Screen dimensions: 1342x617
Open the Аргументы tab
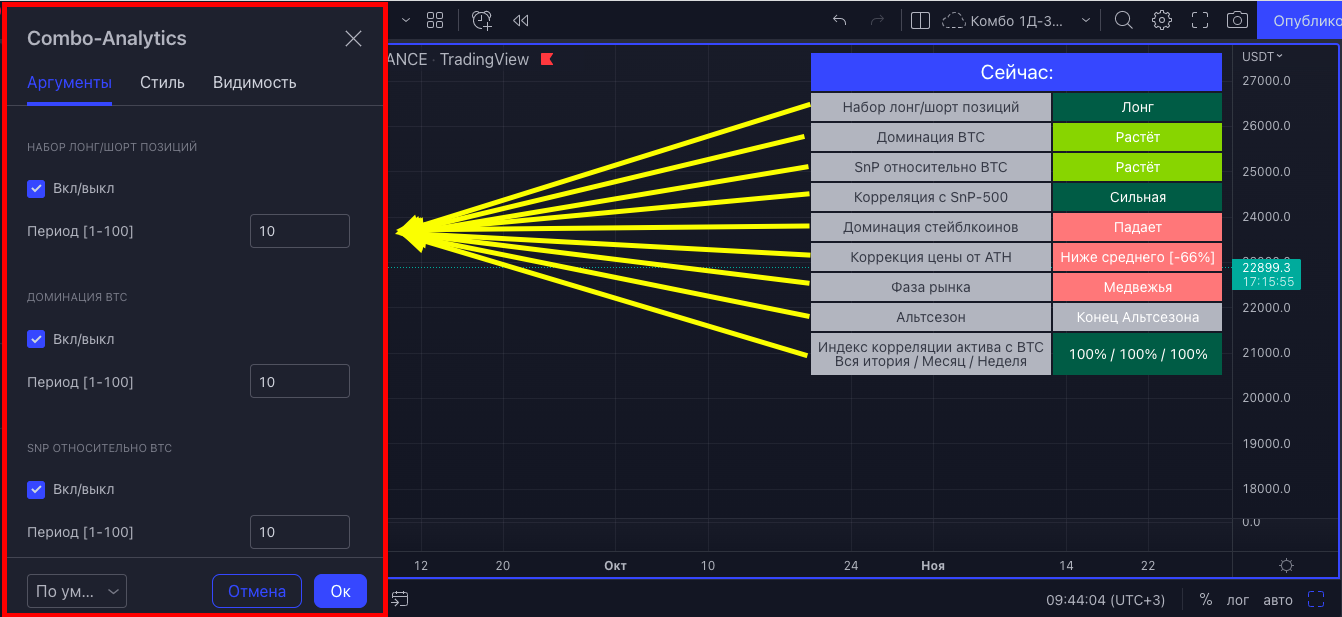(69, 83)
